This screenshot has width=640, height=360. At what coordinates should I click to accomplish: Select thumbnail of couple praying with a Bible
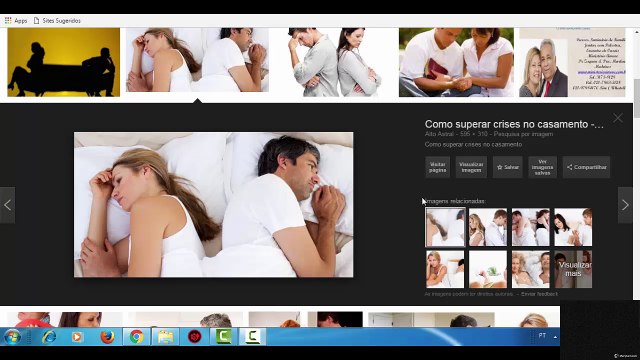(456, 62)
